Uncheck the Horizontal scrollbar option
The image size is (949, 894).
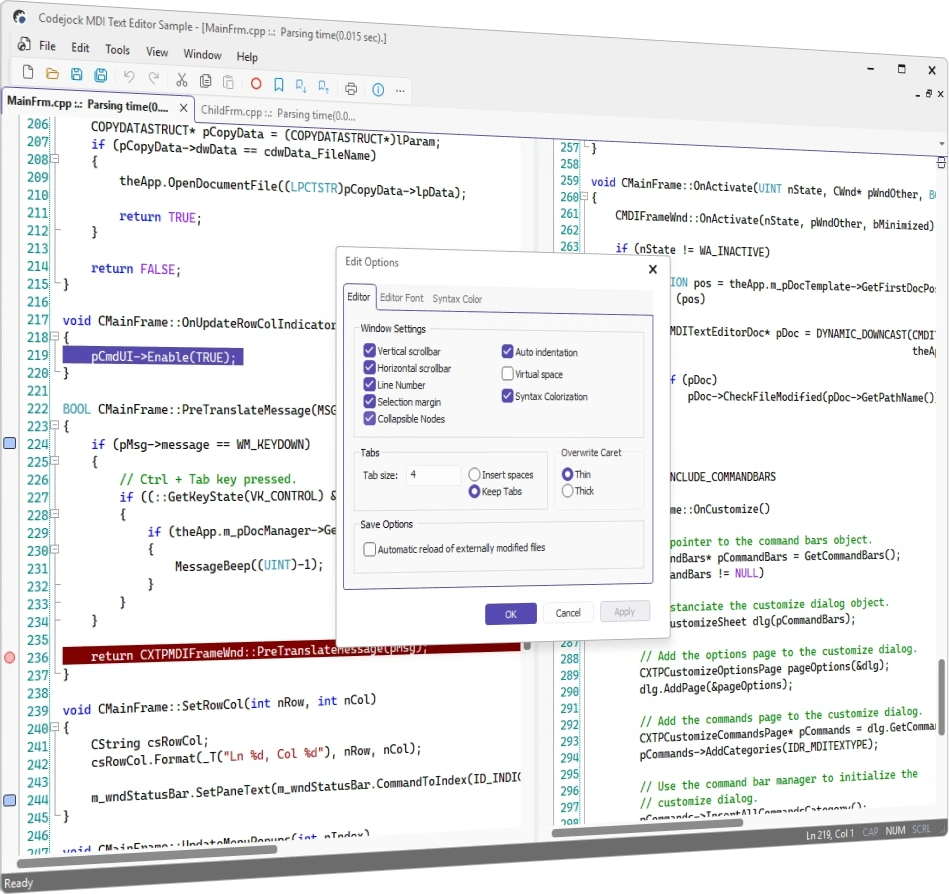tap(369, 367)
